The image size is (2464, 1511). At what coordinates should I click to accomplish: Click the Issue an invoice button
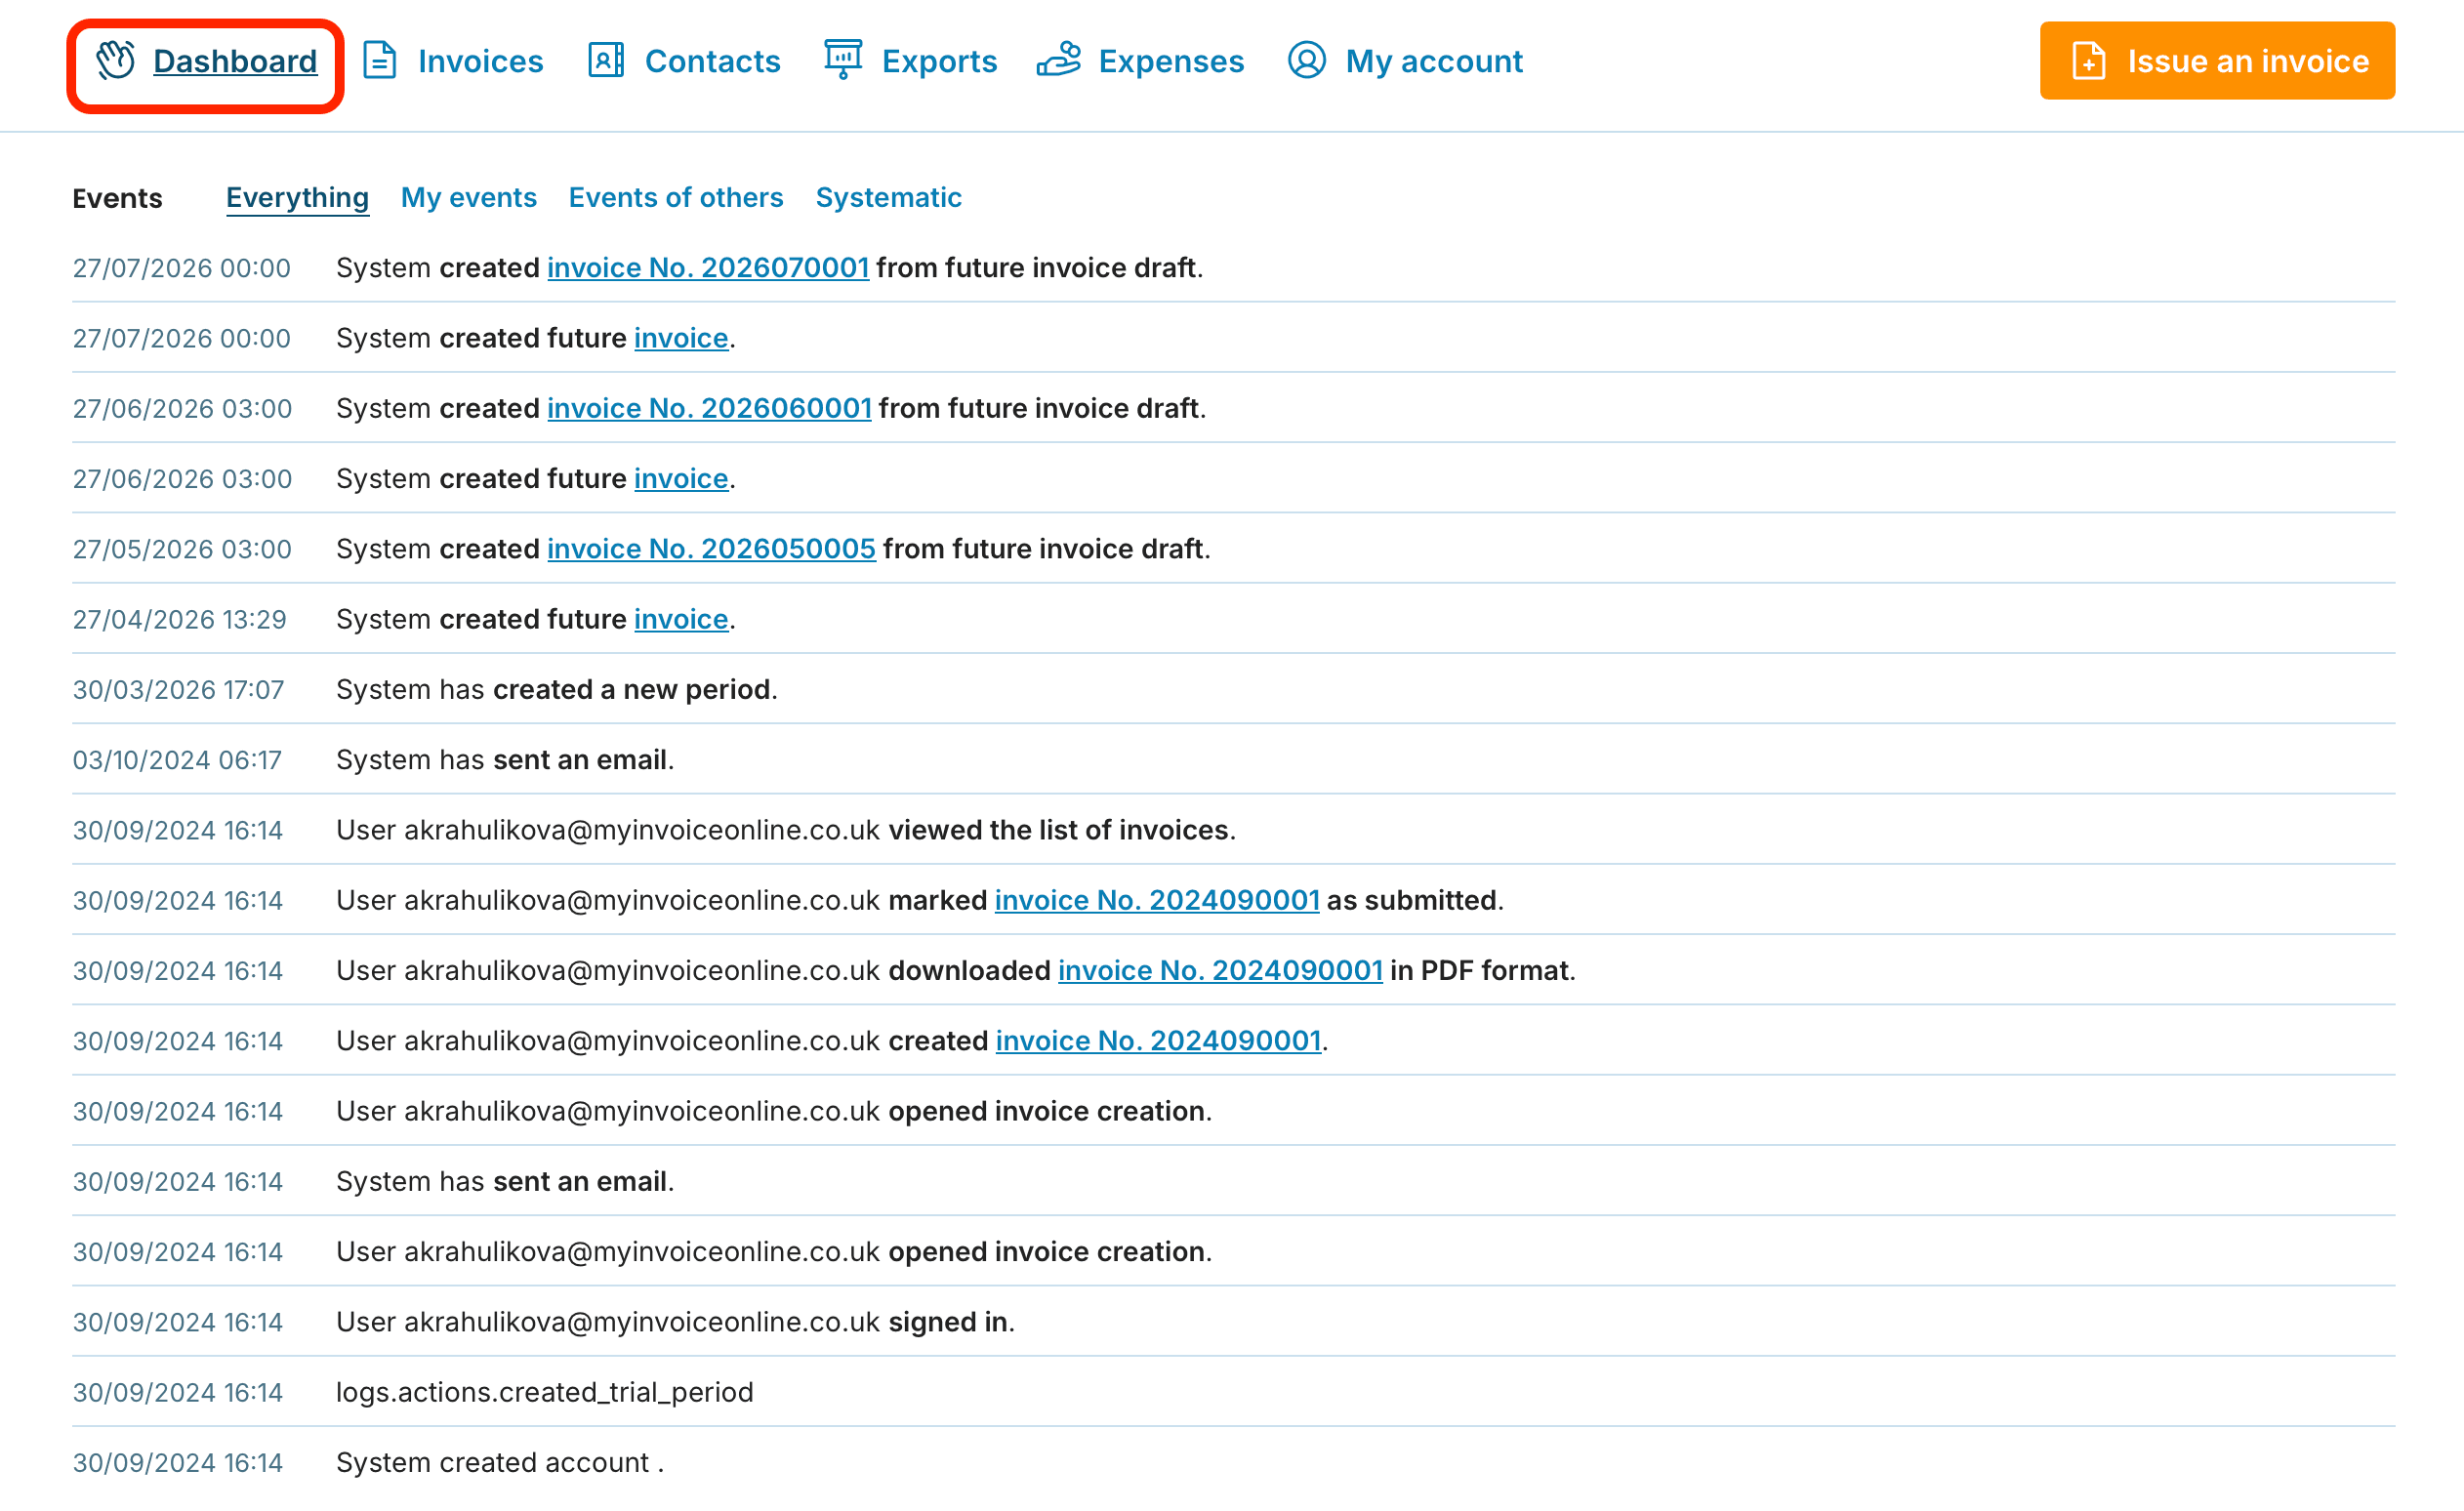tap(2217, 61)
